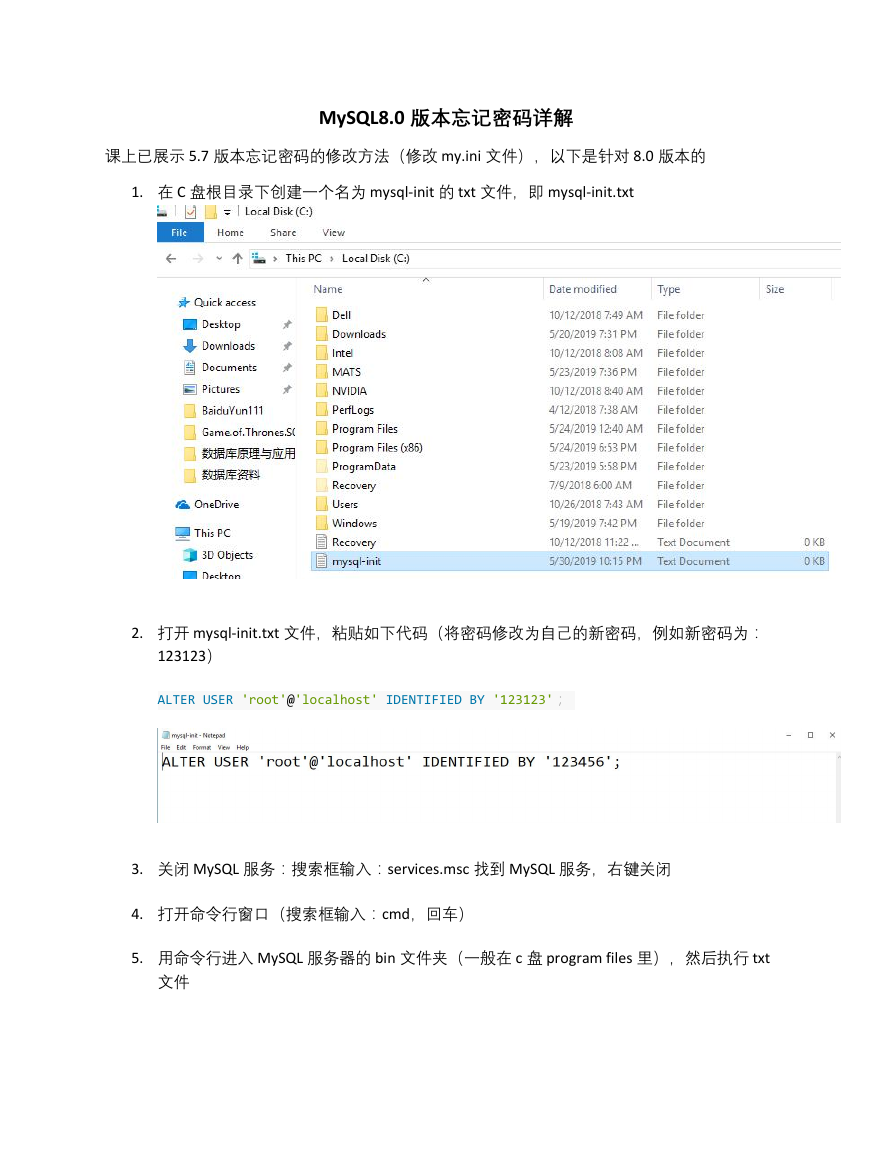Click New folder quick toolbar icon
The height and width of the screenshot is (1155, 893).
coord(211,212)
